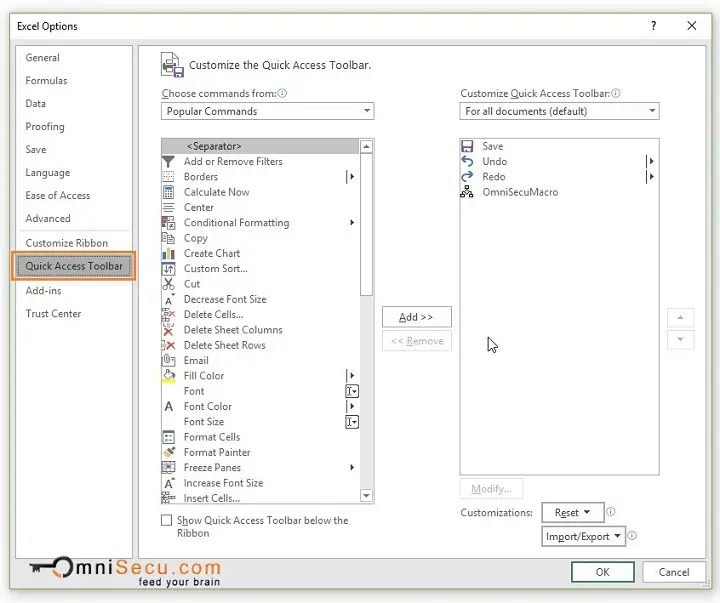Click the Fill Color bucket icon

tap(169, 376)
